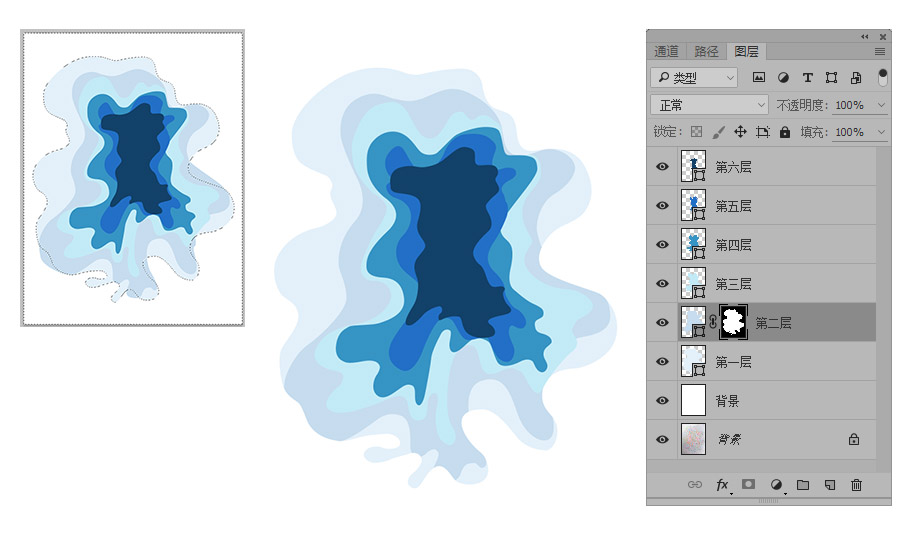Select the 第三层 layer name

click(x=733, y=284)
